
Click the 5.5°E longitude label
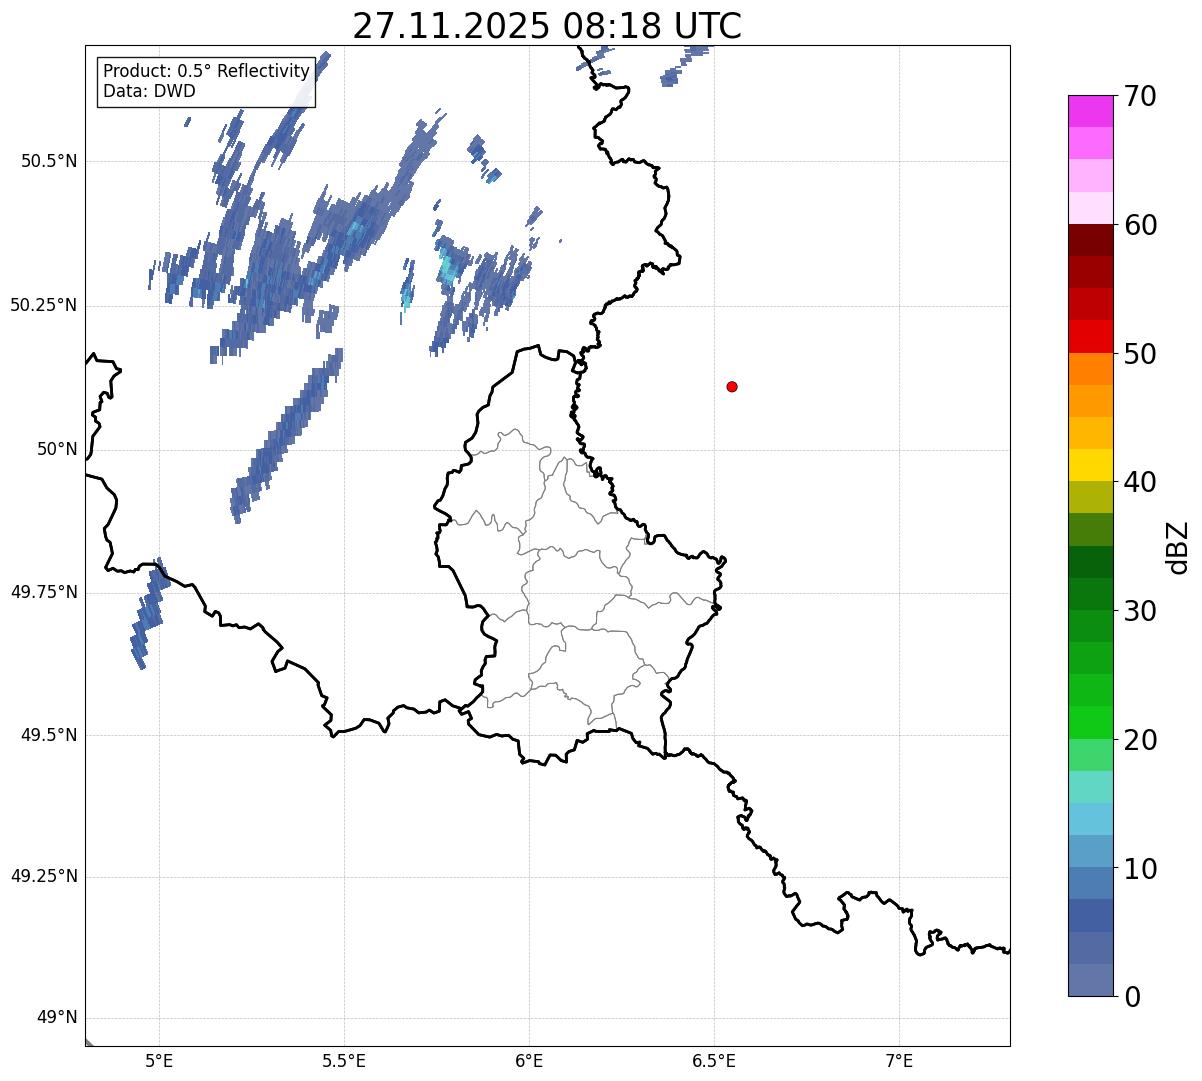click(x=344, y=1061)
